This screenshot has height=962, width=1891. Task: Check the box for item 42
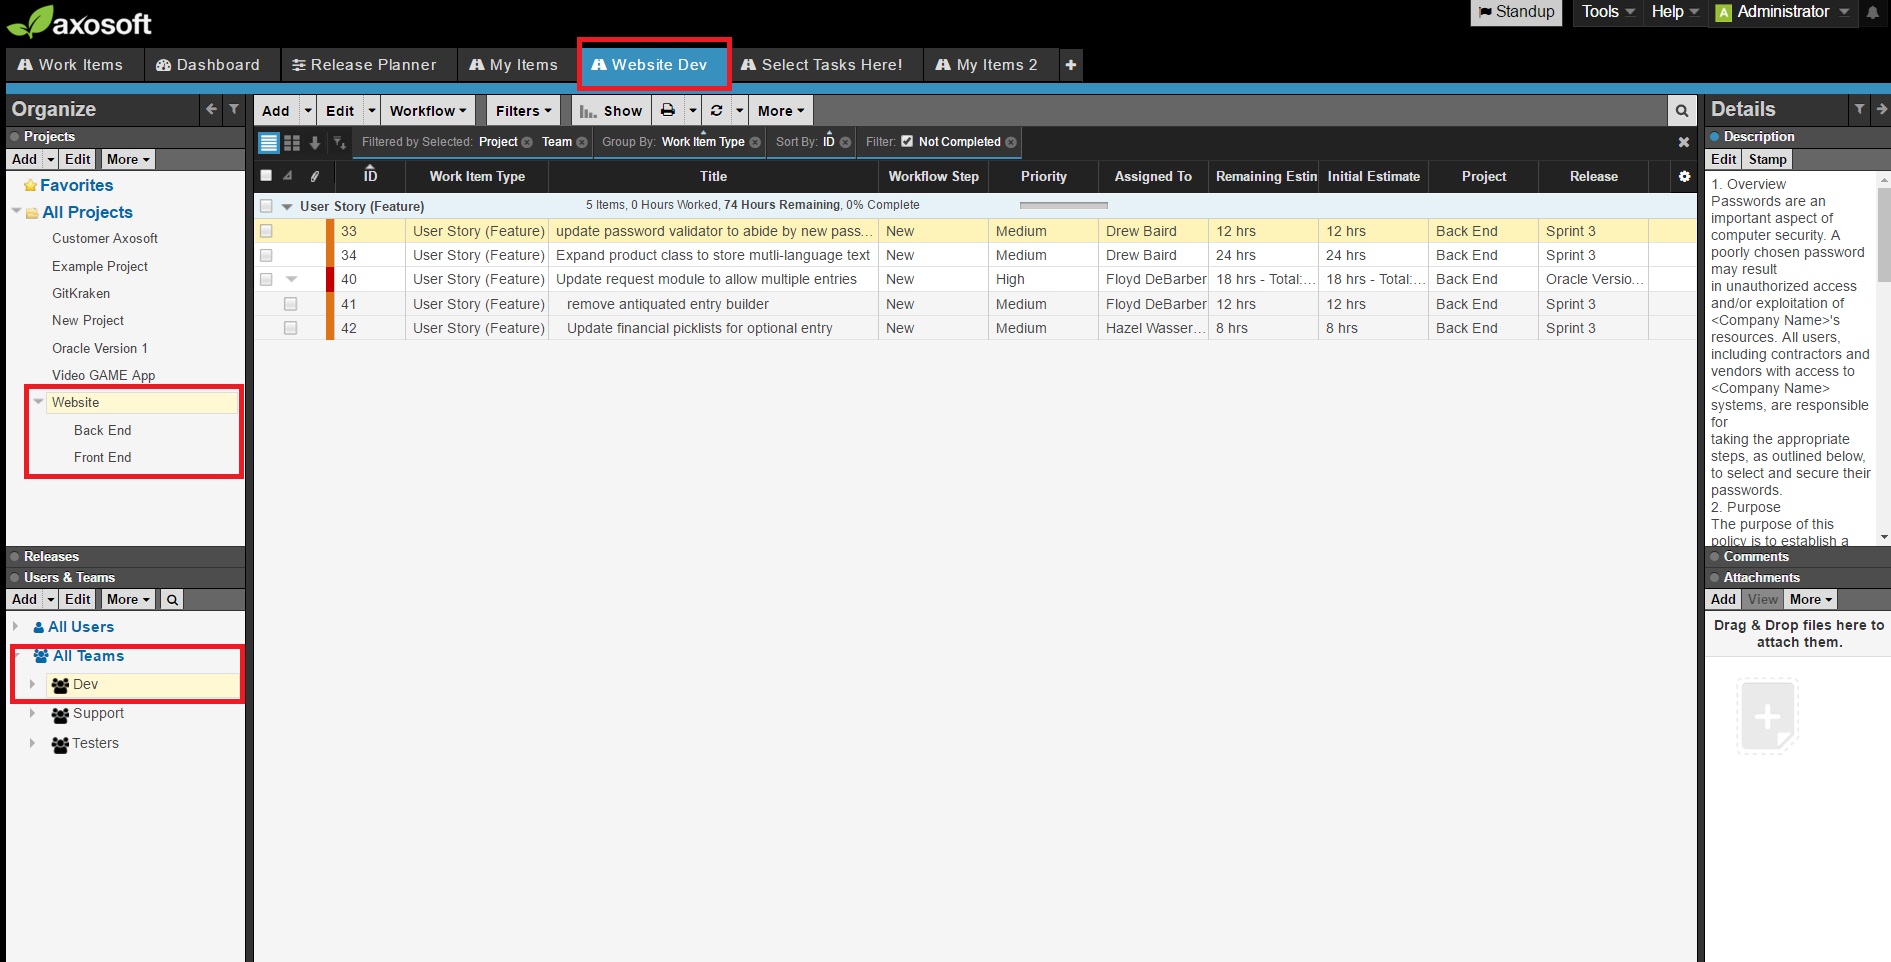tap(290, 328)
